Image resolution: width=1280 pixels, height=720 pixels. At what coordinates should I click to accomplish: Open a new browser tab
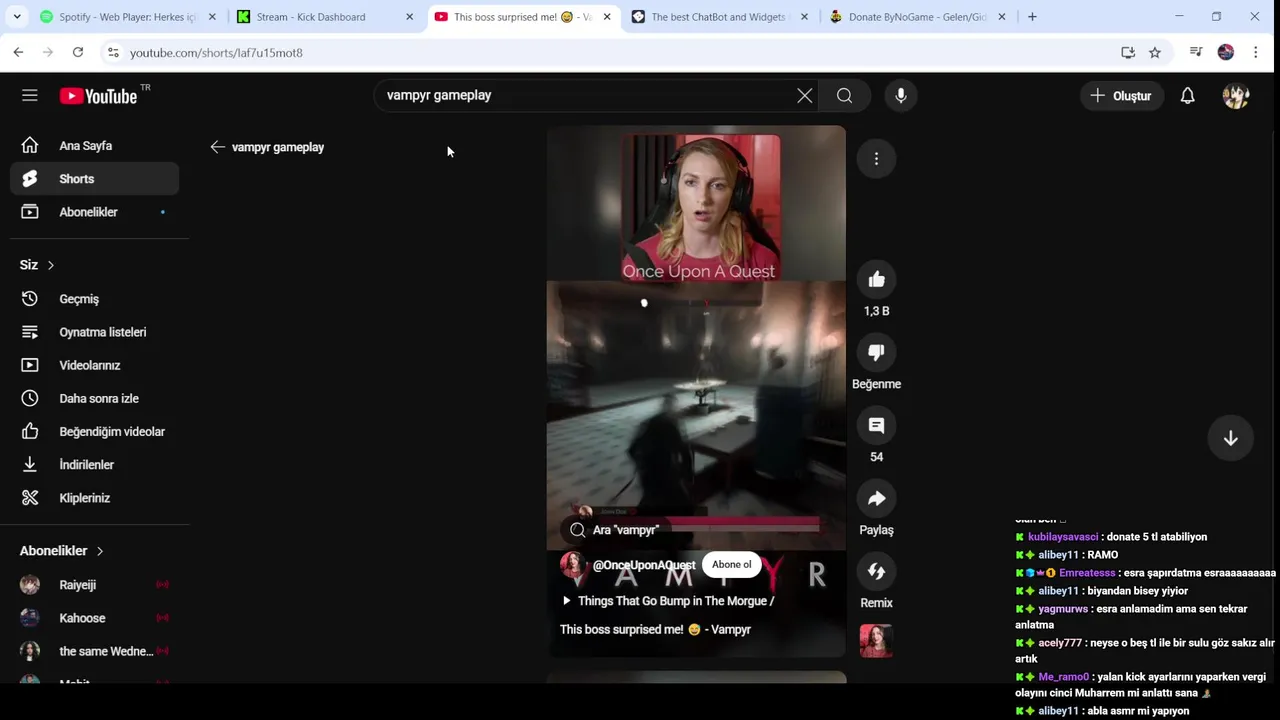1032,17
